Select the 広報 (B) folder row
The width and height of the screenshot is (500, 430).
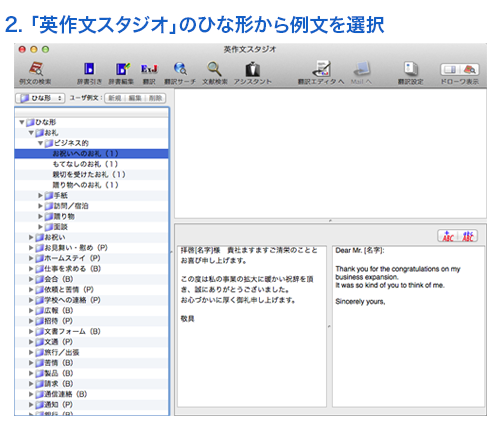[x=92, y=311]
